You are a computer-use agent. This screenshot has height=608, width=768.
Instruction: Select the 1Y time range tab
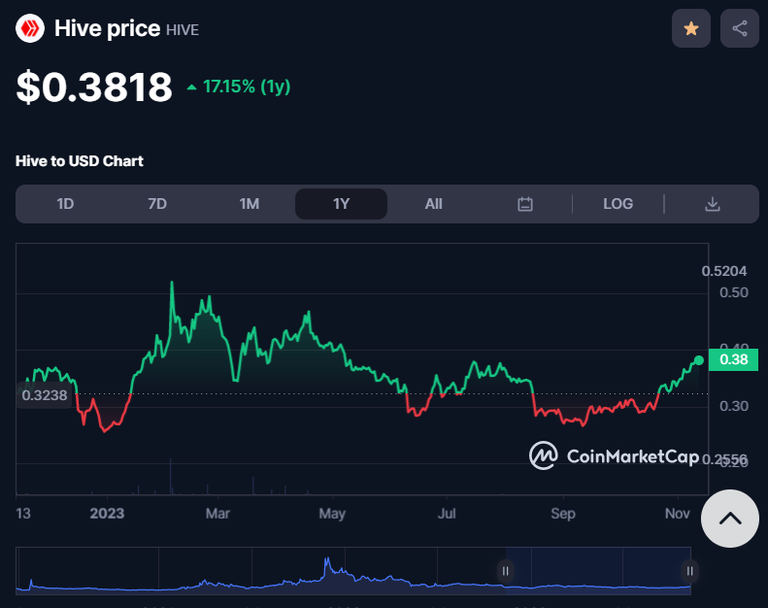point(341,204)
